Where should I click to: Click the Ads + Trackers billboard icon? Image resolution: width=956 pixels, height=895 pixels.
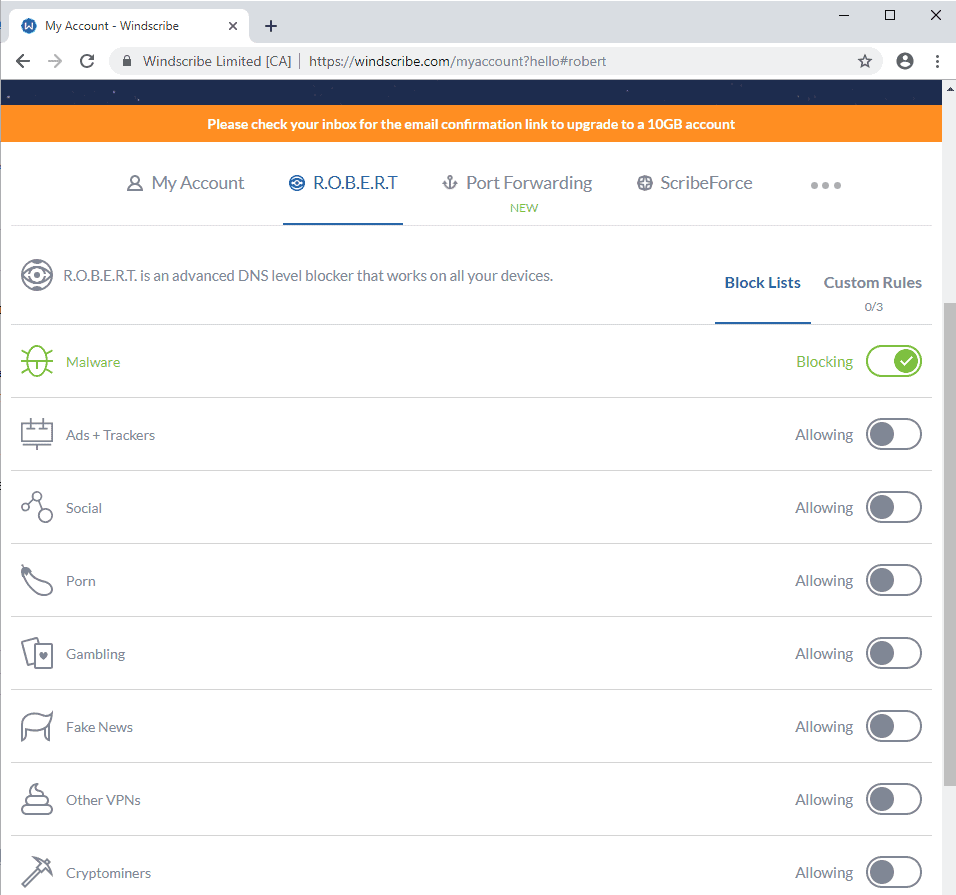pyautogui.click(x=37, y=435)
